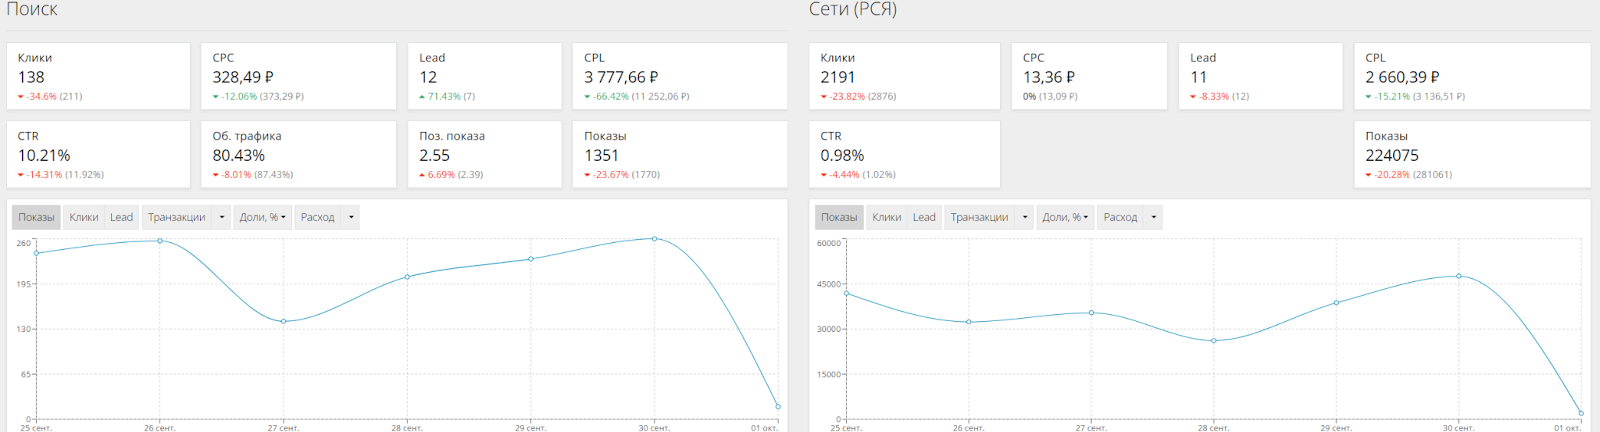1600x432 pixels.
Task: Select Показы button in Сети (РСЯ) chart
Action: point(839,217)
